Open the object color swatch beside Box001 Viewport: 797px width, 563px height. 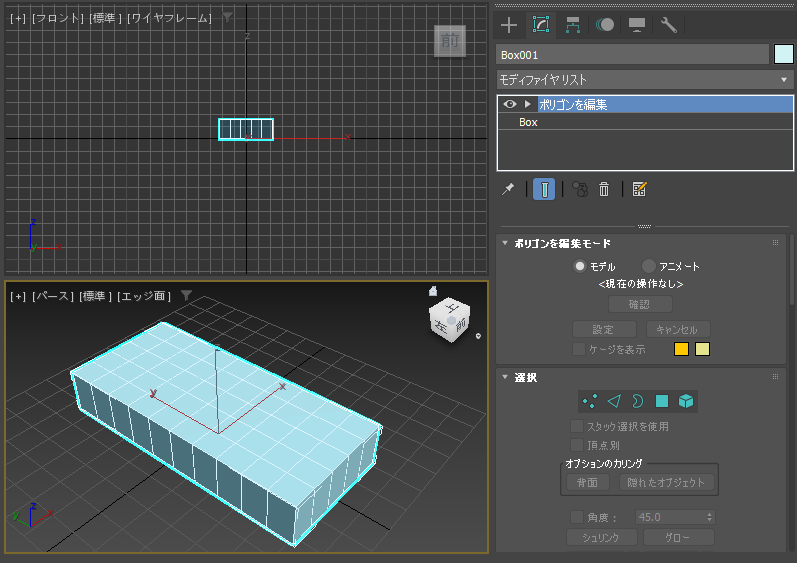(x=783, y=54)
